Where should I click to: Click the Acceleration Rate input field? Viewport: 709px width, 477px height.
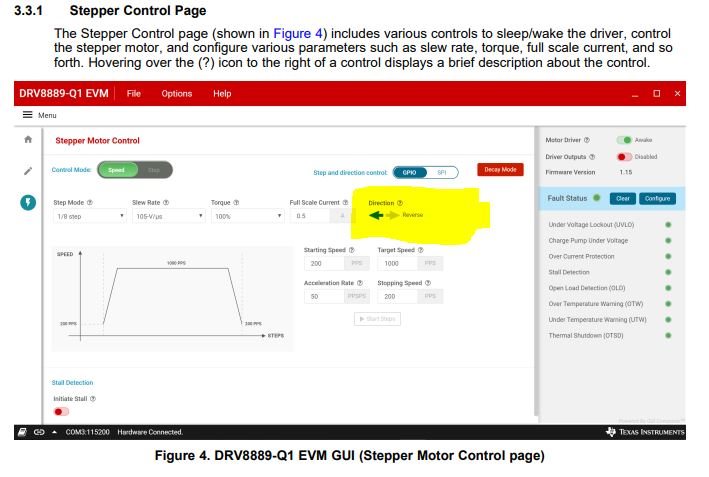pyautogui.click(x=325, y=296)
